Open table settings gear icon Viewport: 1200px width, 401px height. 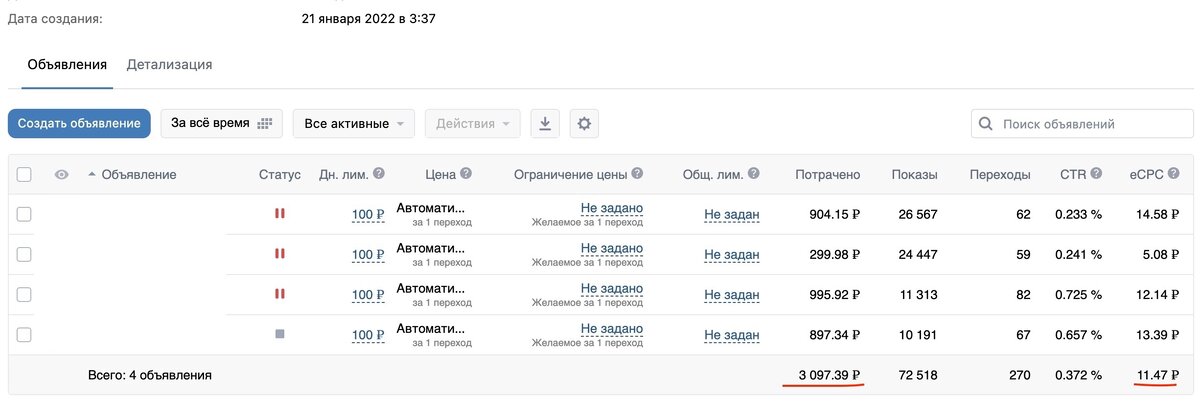coord(585,124)
